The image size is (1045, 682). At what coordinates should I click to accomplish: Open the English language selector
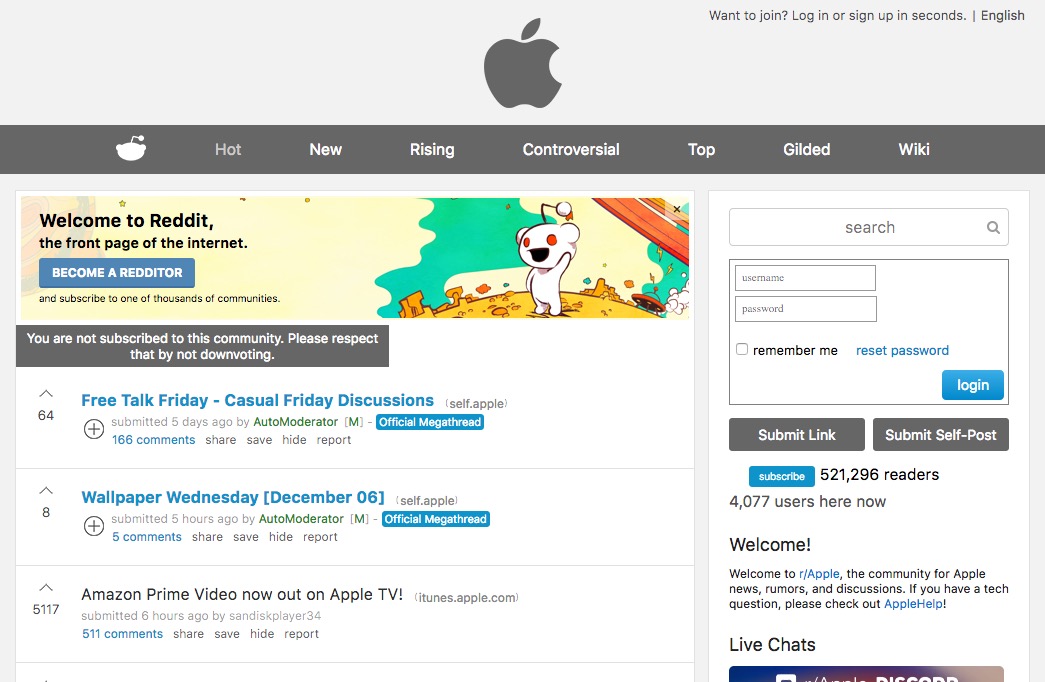tap(1002, 15)
